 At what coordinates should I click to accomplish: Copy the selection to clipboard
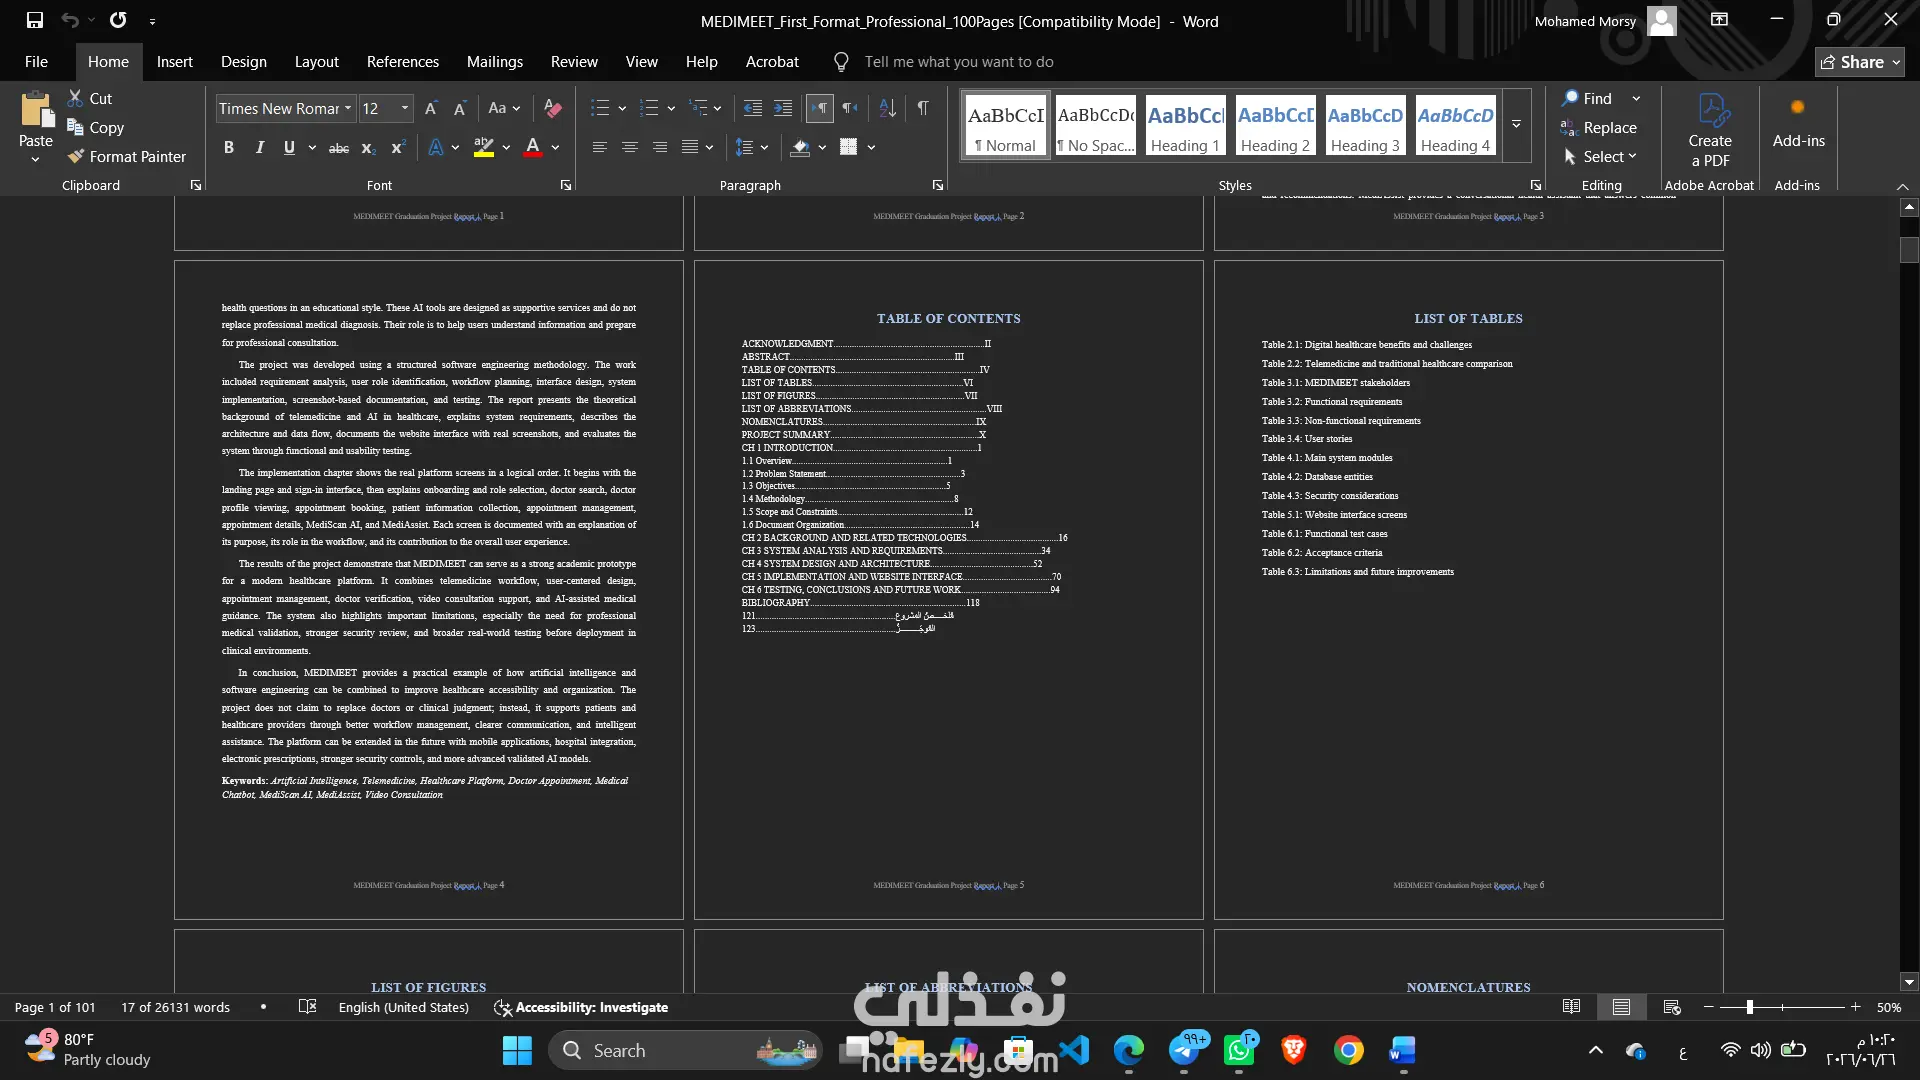(x=96, y=127)
